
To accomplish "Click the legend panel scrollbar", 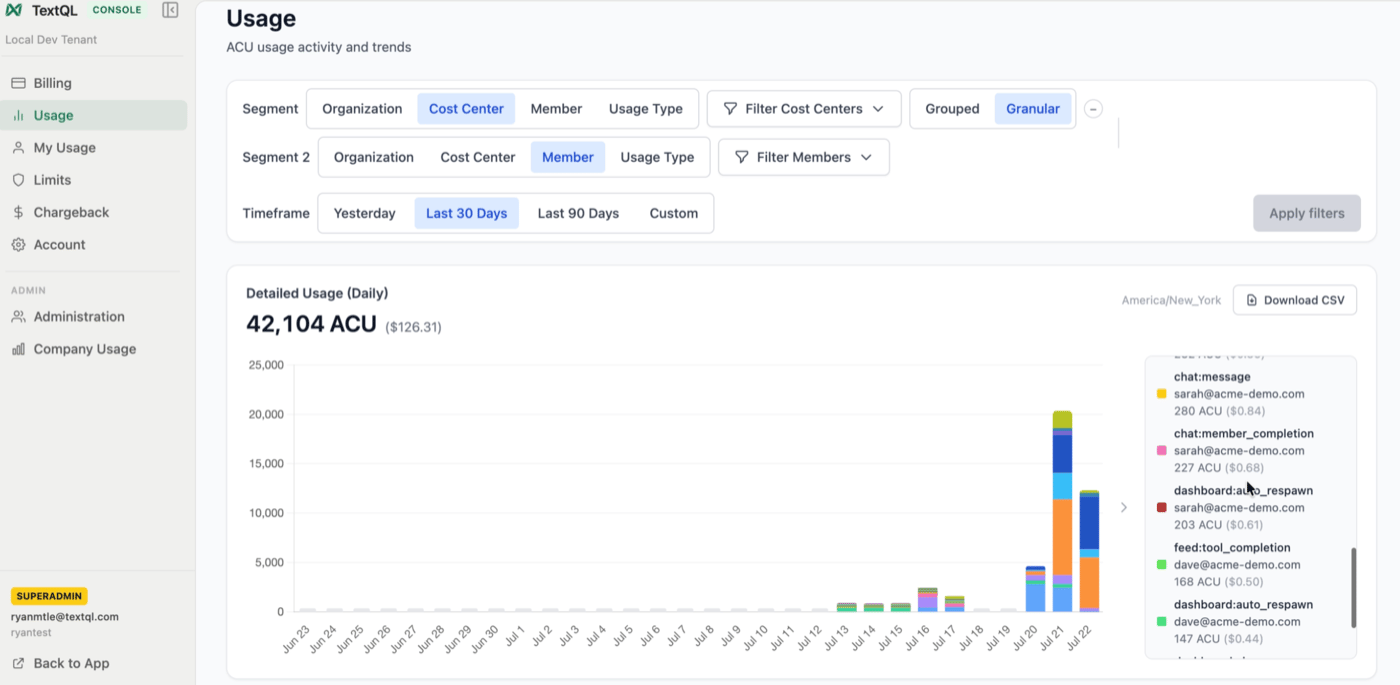I will [x=1354, y=588].
